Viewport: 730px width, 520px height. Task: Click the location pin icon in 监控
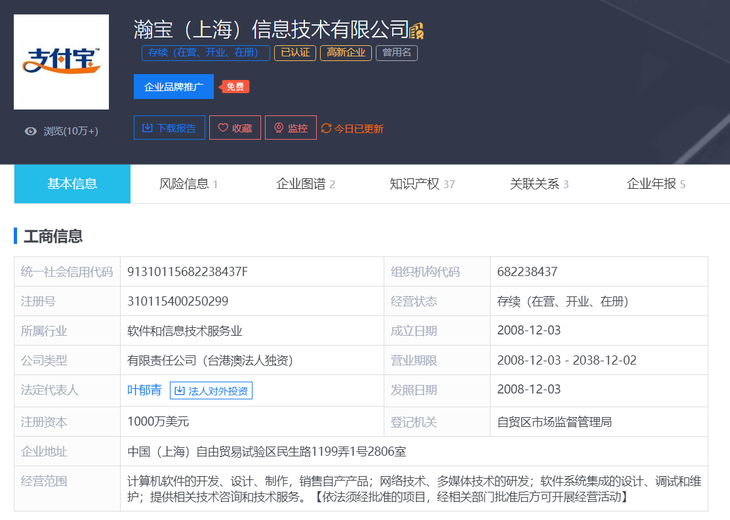pos(279,128)
